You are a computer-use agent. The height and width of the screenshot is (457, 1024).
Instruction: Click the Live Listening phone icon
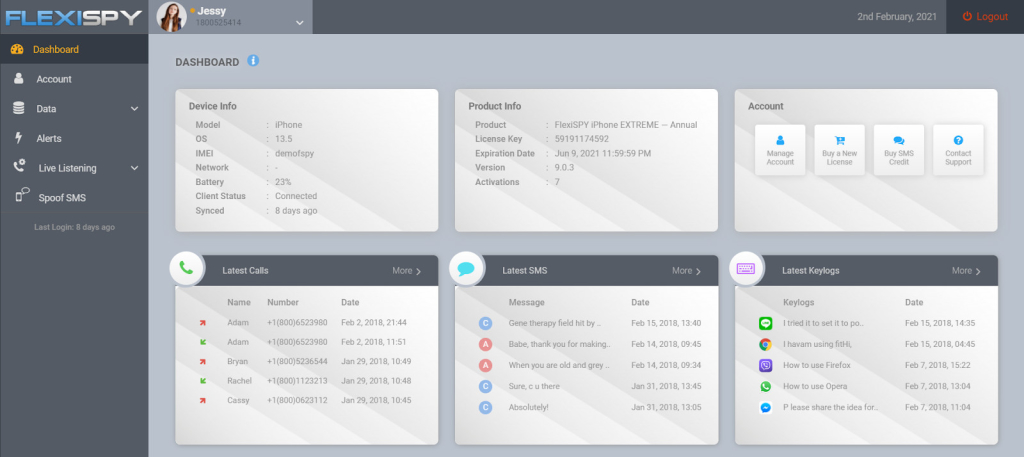click(20, 166)
